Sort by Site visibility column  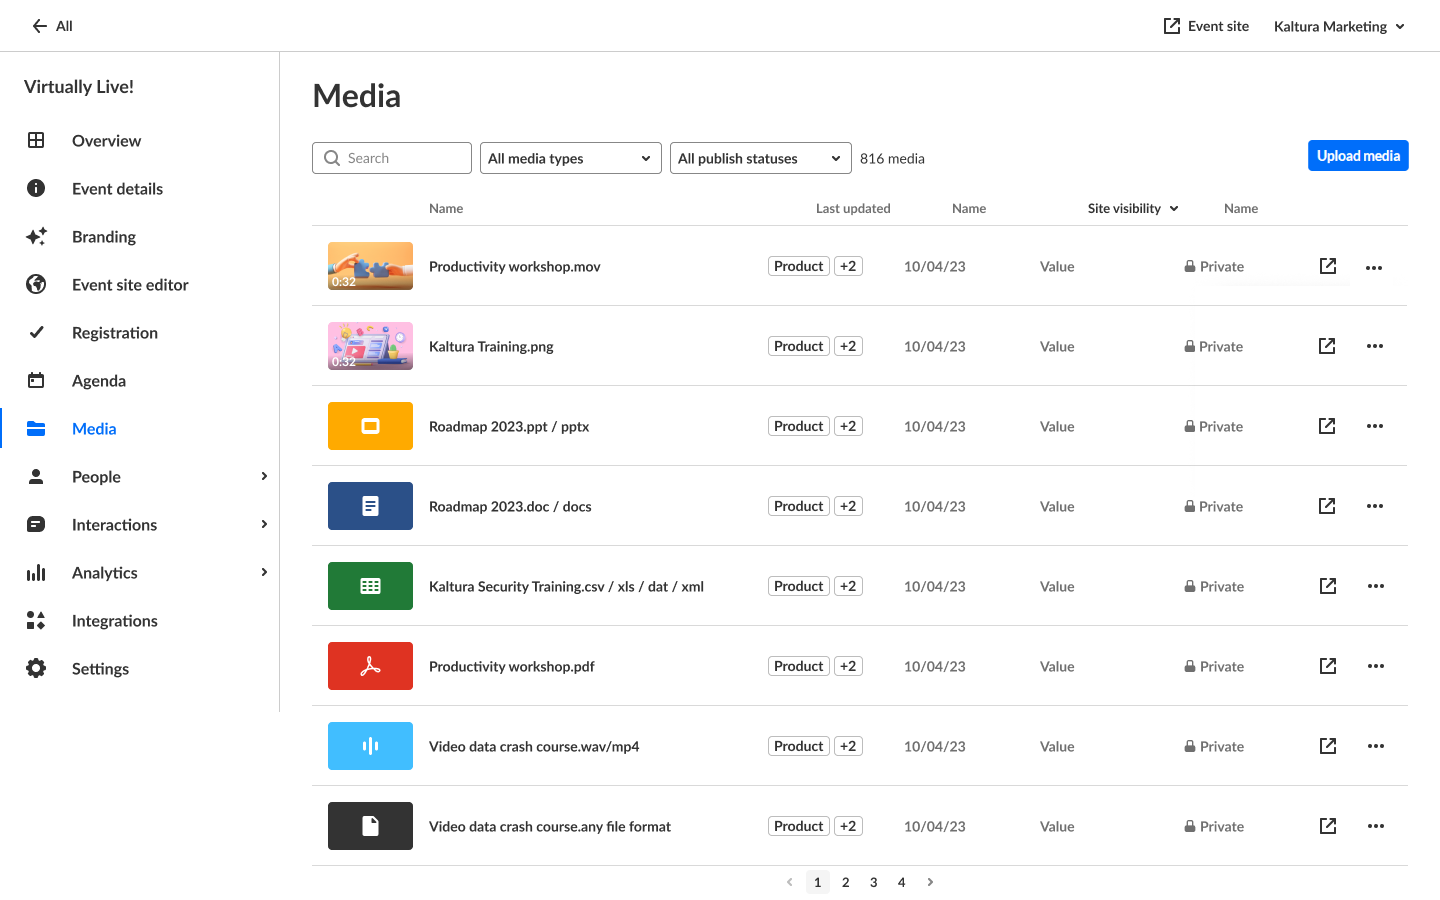1133,208
